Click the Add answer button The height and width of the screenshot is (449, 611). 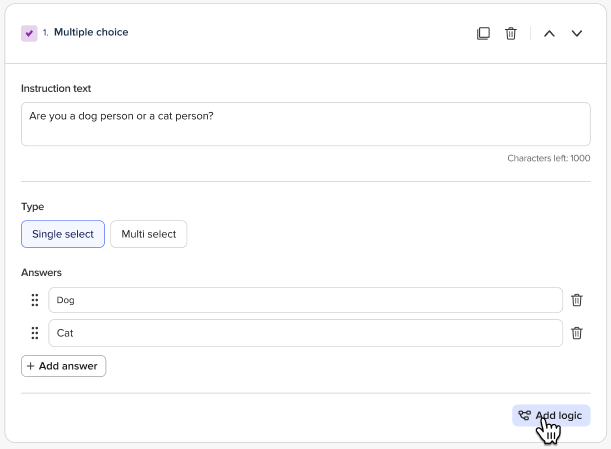coord(64,366)
